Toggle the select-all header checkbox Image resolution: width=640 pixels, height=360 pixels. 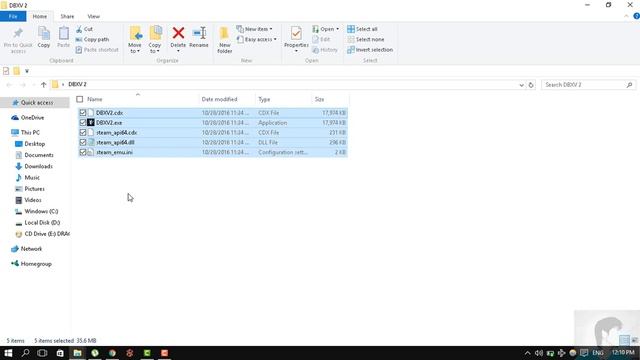point(80,99)
